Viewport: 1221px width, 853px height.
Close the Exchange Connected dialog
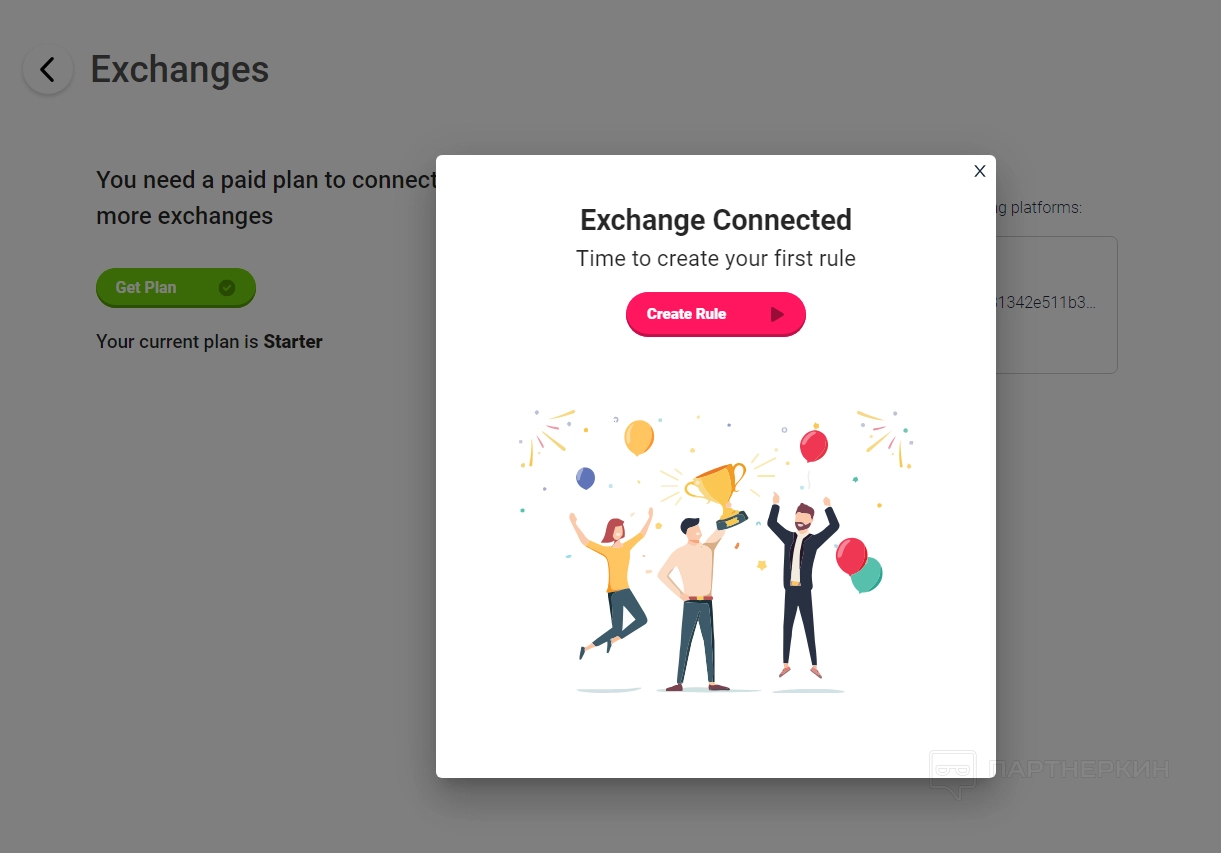click(980, 171)
